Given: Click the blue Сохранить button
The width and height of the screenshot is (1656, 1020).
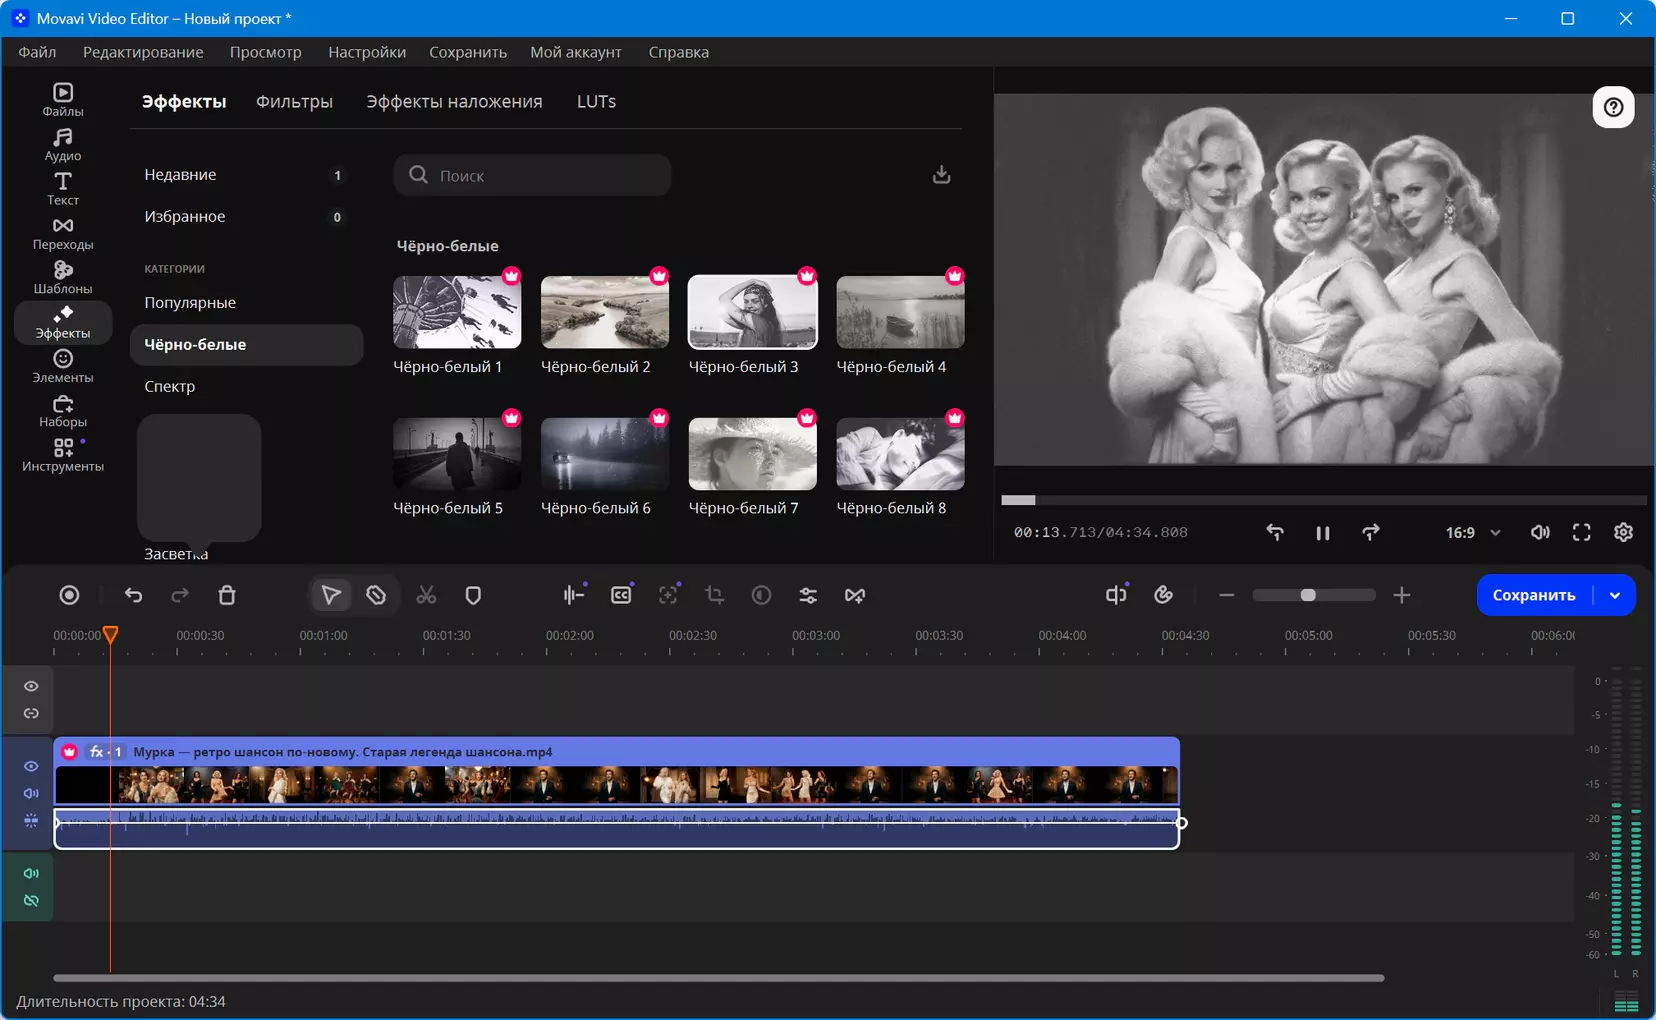Looking at the screenshot, I should click(x=1534, y=595).
